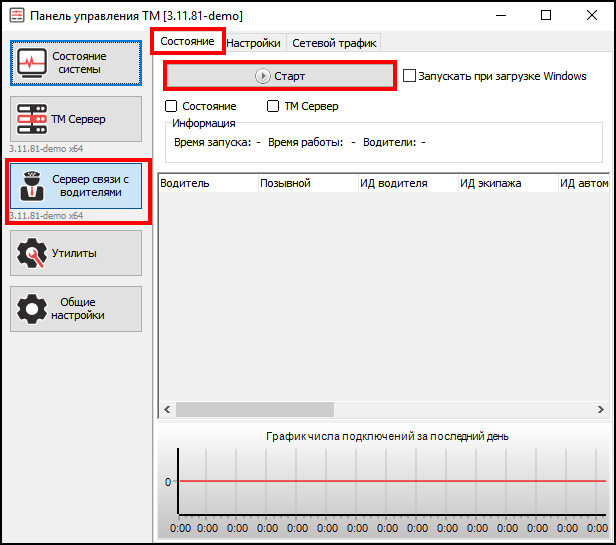Click the scrollbar right arrow
The height and width of the screenshot is (545, 616).
(x=600, y=409)
